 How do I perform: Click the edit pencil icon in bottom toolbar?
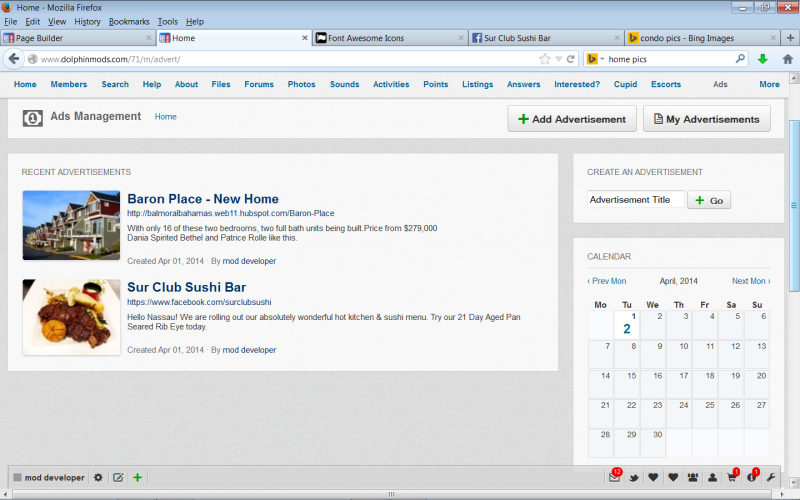pos(118,478)
